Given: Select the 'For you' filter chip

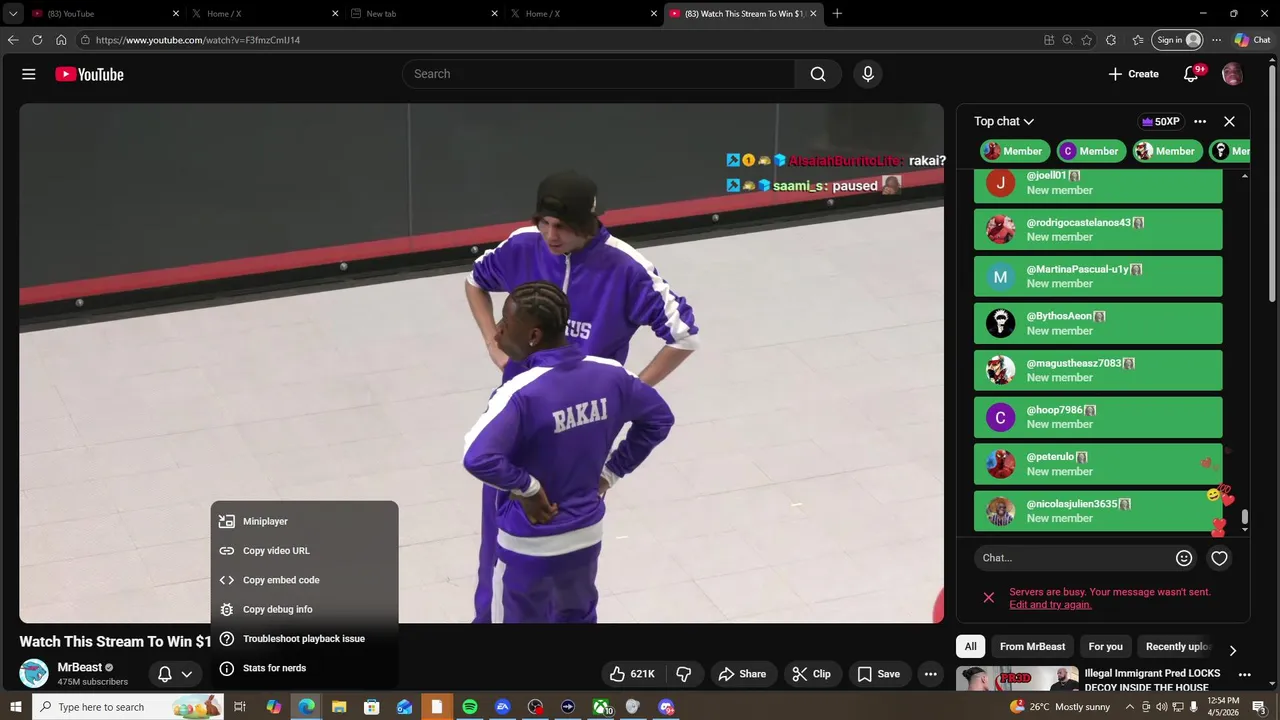Looking at the screenshot, I should click(x=1105, y=646).
